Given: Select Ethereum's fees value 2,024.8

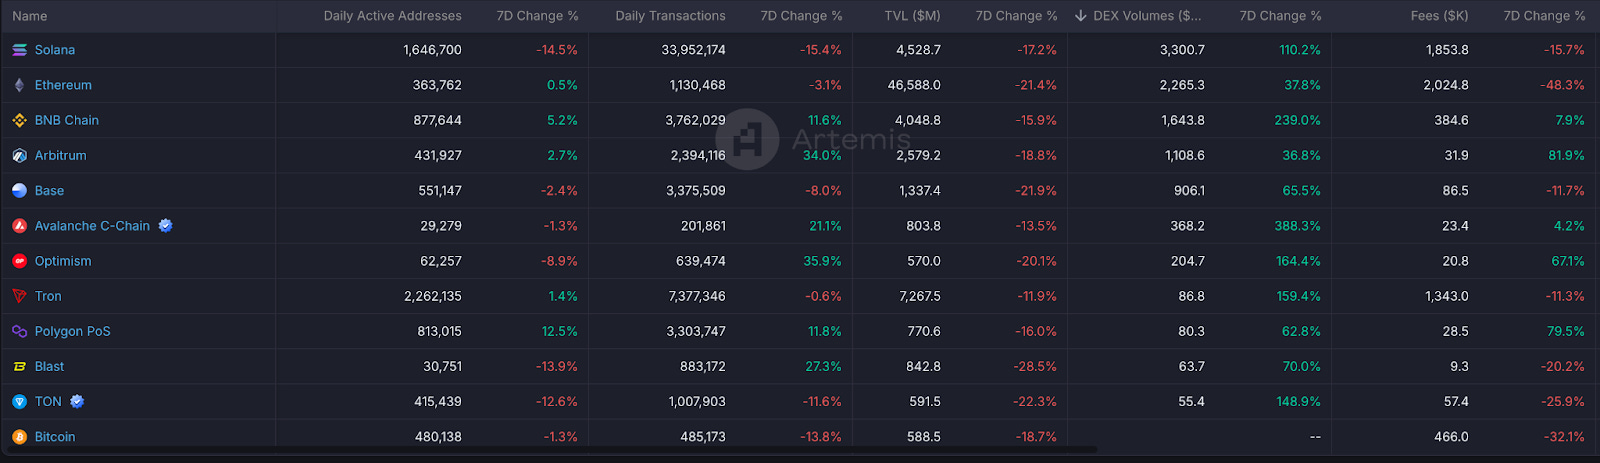Looking at the screenshot, I should [1446, 85].
